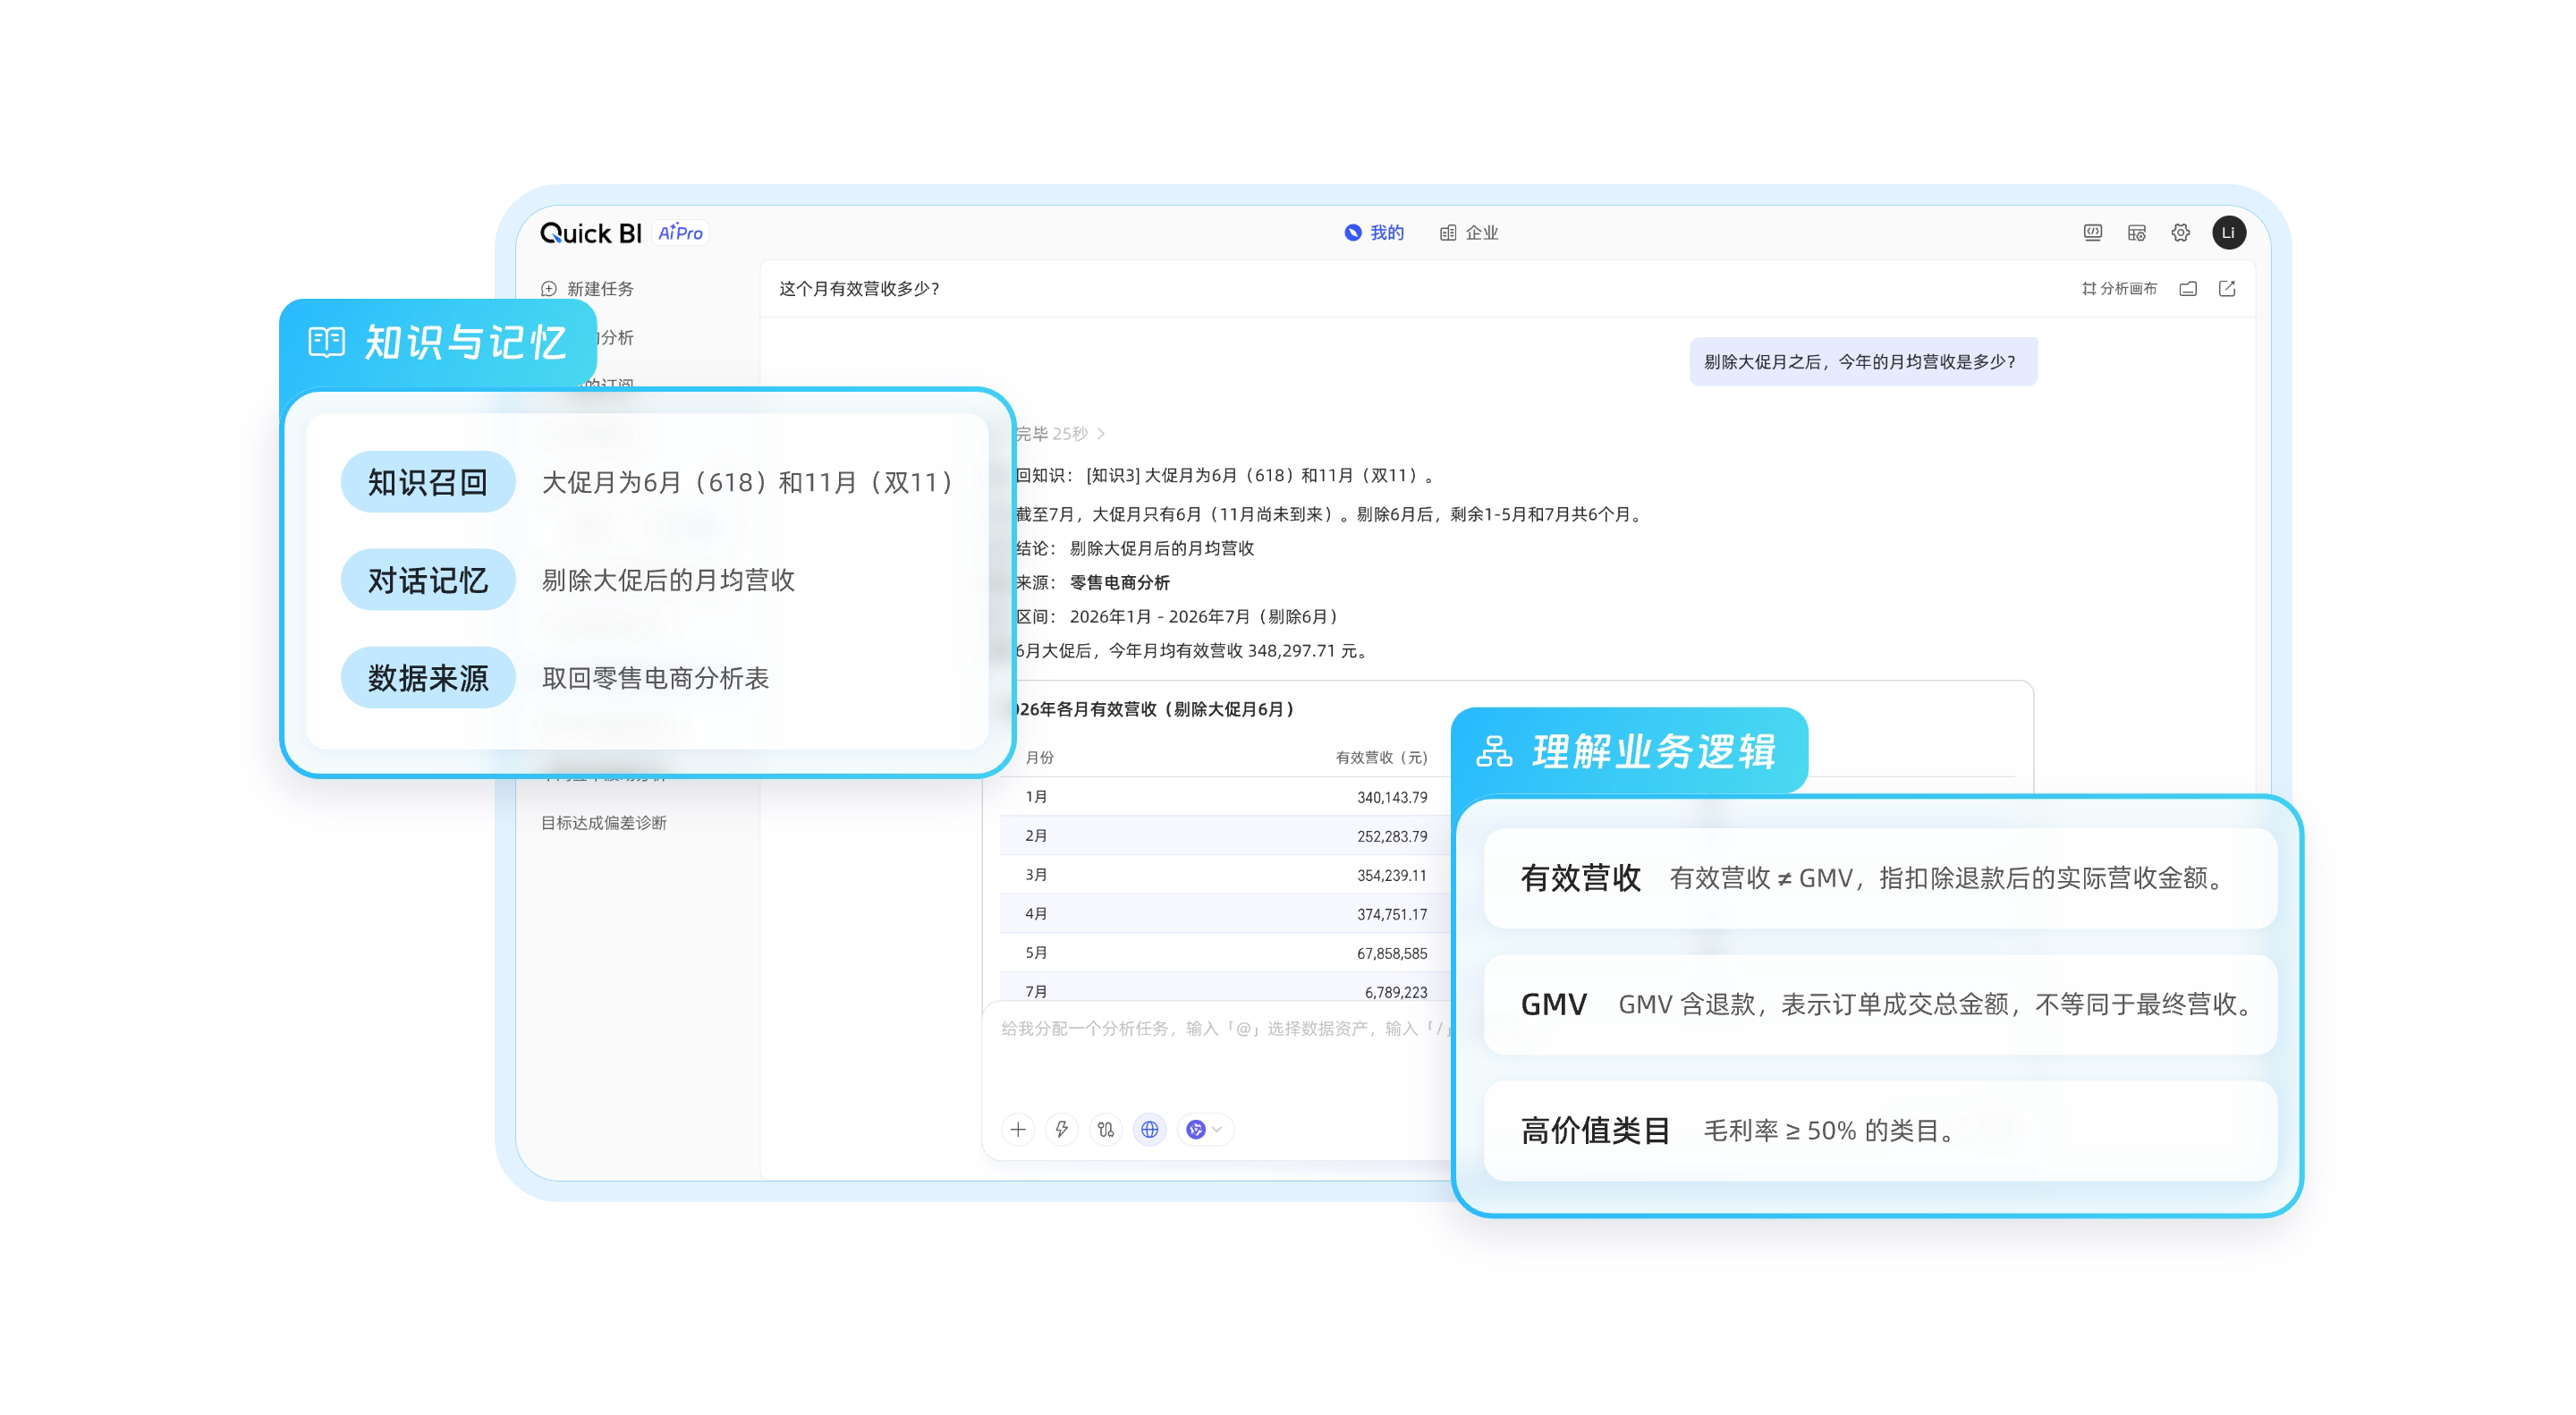This screenshot has height=1415, width=2576.
Task: Click the 知识召回 pill label
Action: tap(428, 483)
